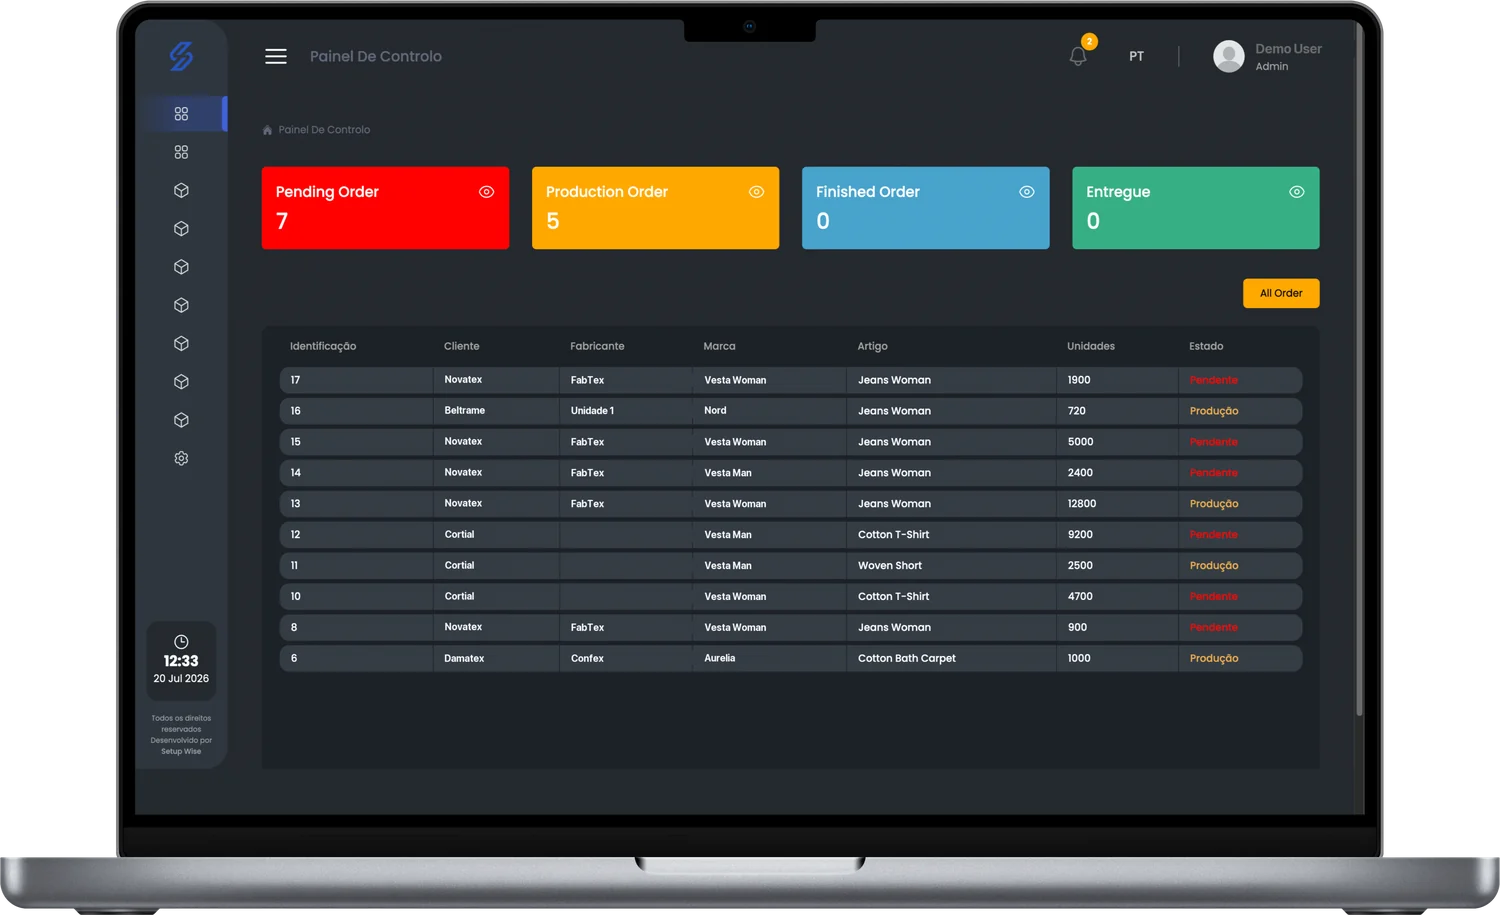Open the red Pending Order card
The image size is (1500, 915).
385,208
